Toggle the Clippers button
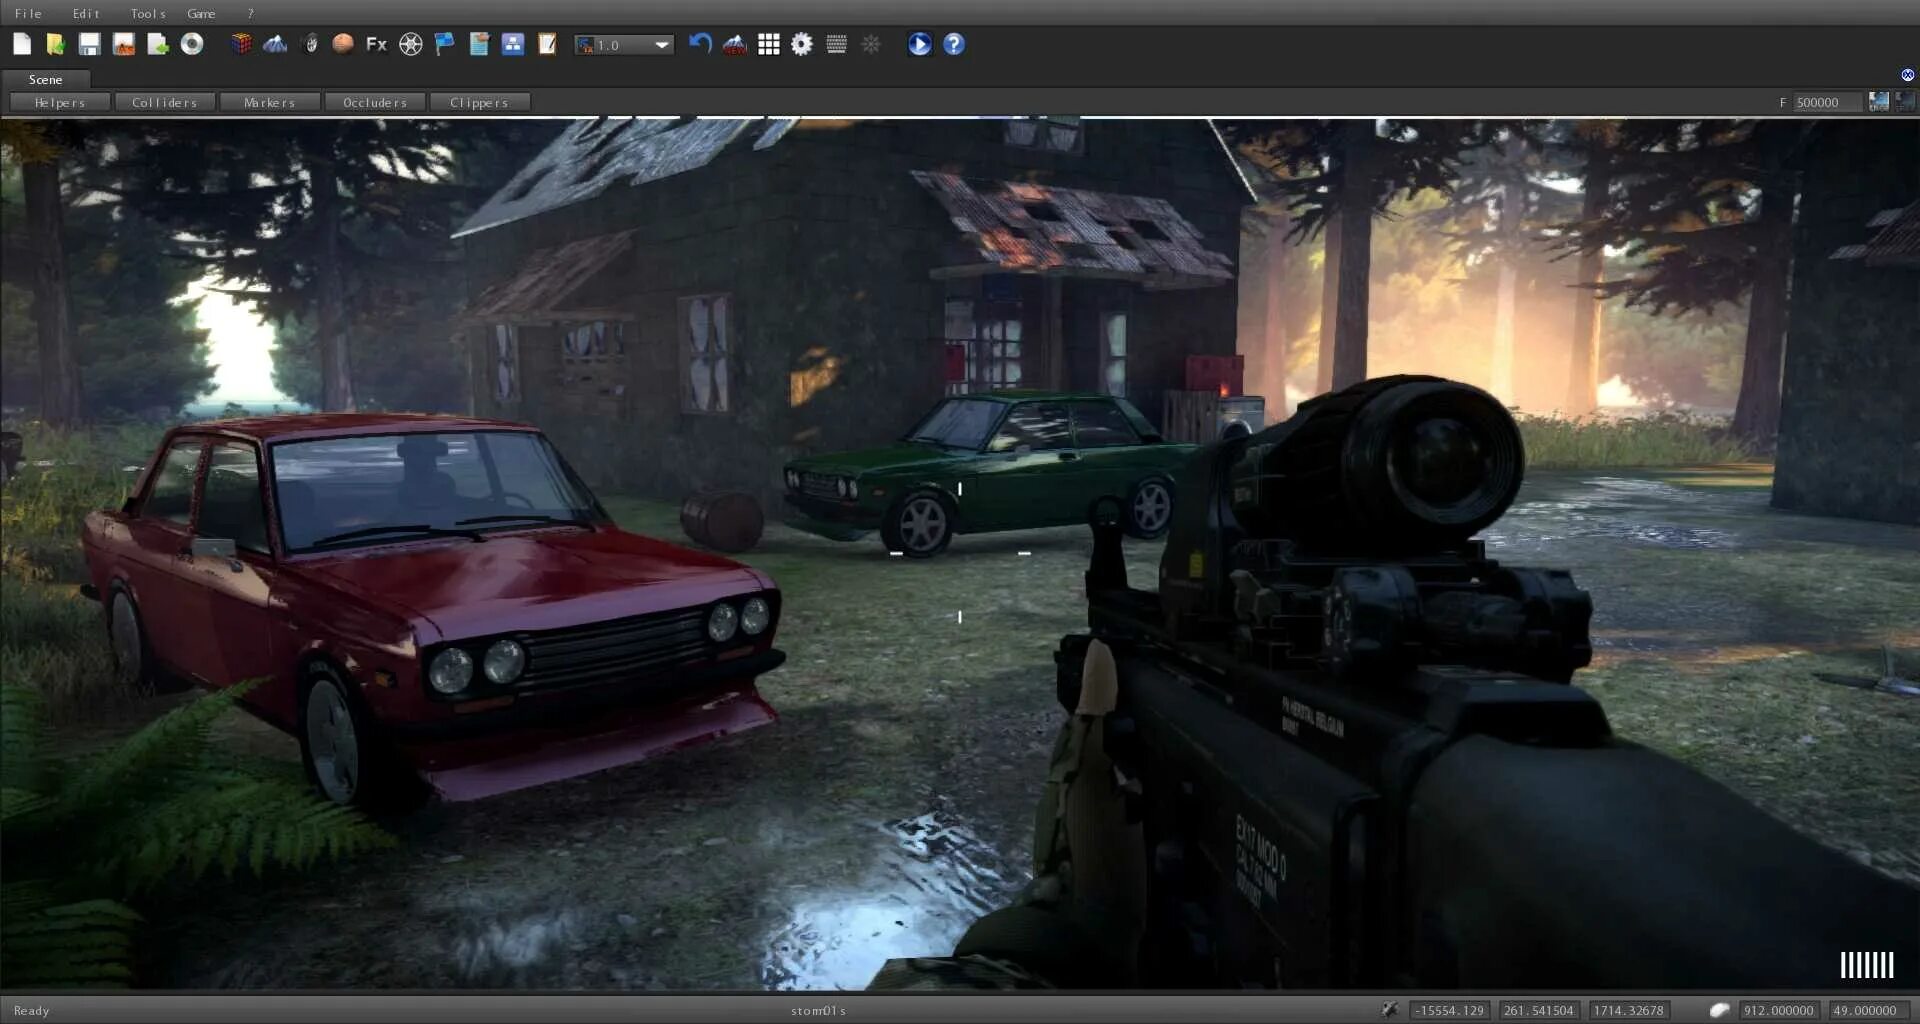This screenshot has height=1024, width=1920. pos(480,102)
